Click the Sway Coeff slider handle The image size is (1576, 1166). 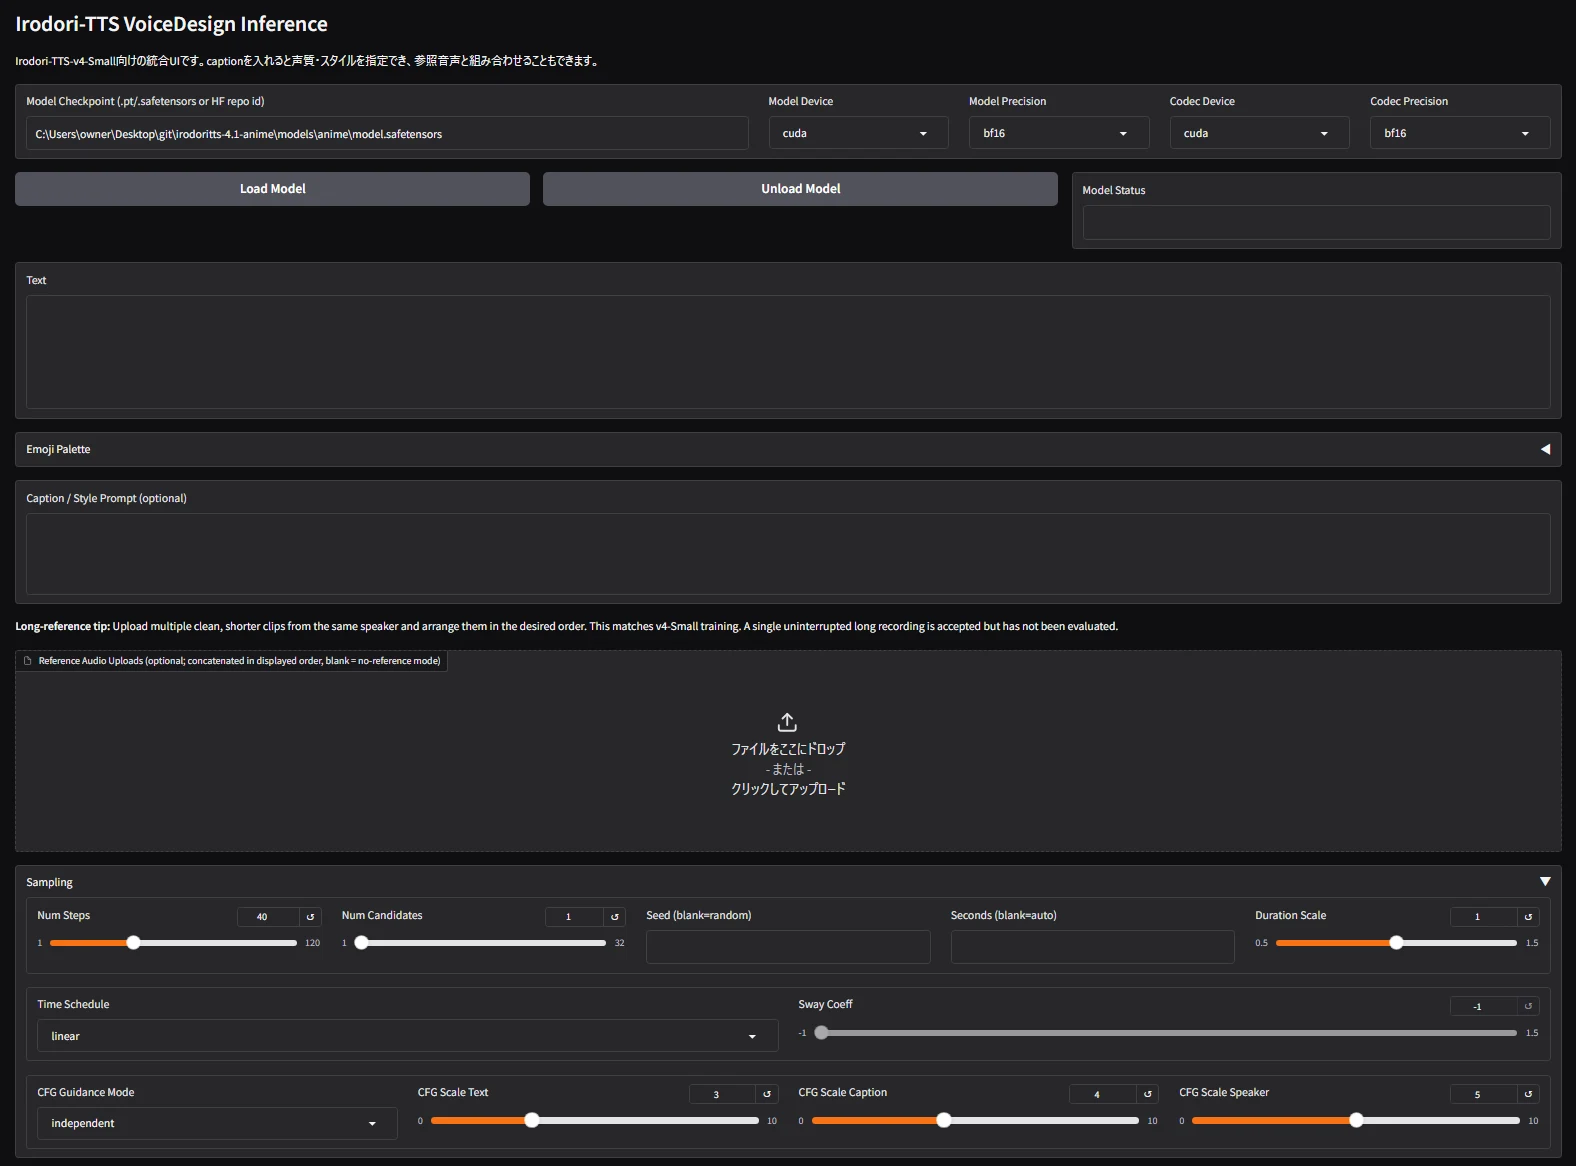tap(821, 1033)
